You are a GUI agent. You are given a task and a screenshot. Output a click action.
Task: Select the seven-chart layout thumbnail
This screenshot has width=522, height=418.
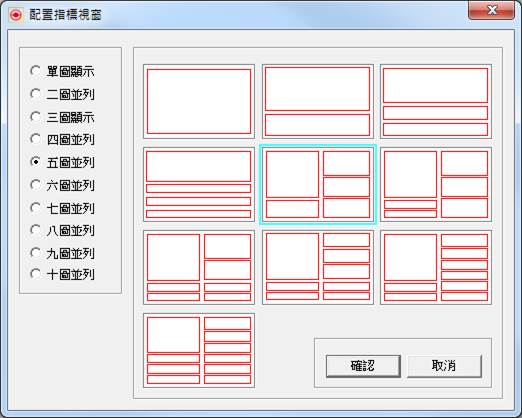tap(199, 267)
